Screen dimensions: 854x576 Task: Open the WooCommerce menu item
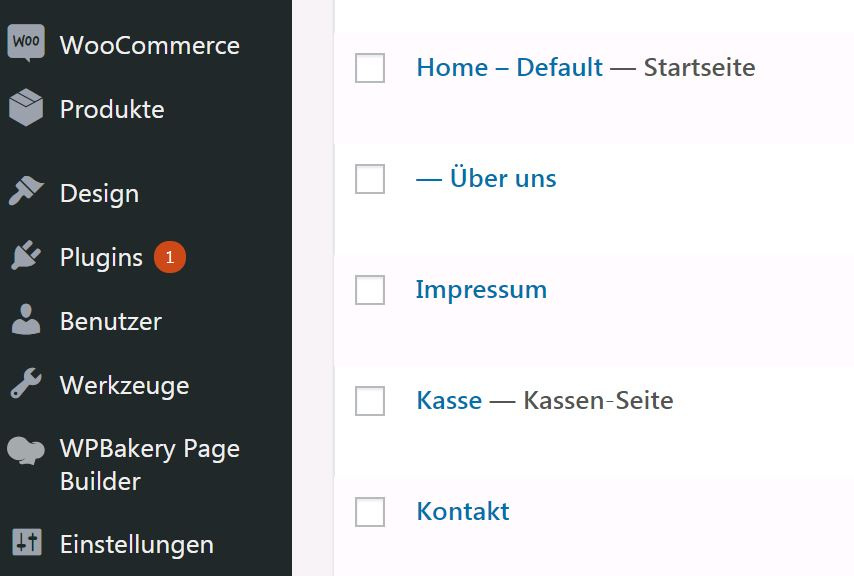(150, 45)
